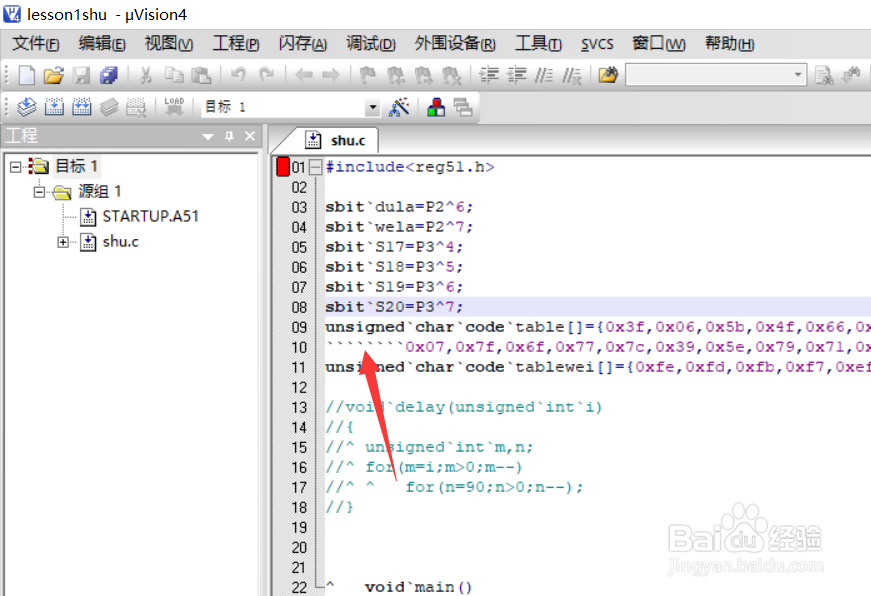This screenshot has height=596, width=871.
Task: Place the cursor on the sbit S20=P3^7 line
Action: tap(394, 307)
